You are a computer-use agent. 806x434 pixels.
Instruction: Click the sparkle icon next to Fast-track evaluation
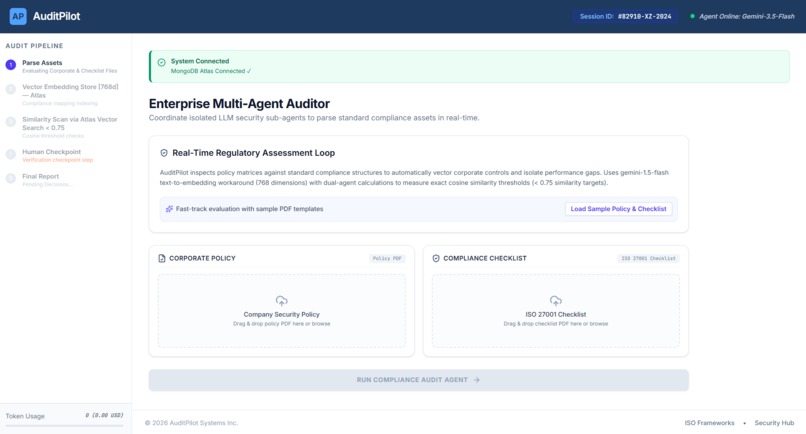(169, 209)
